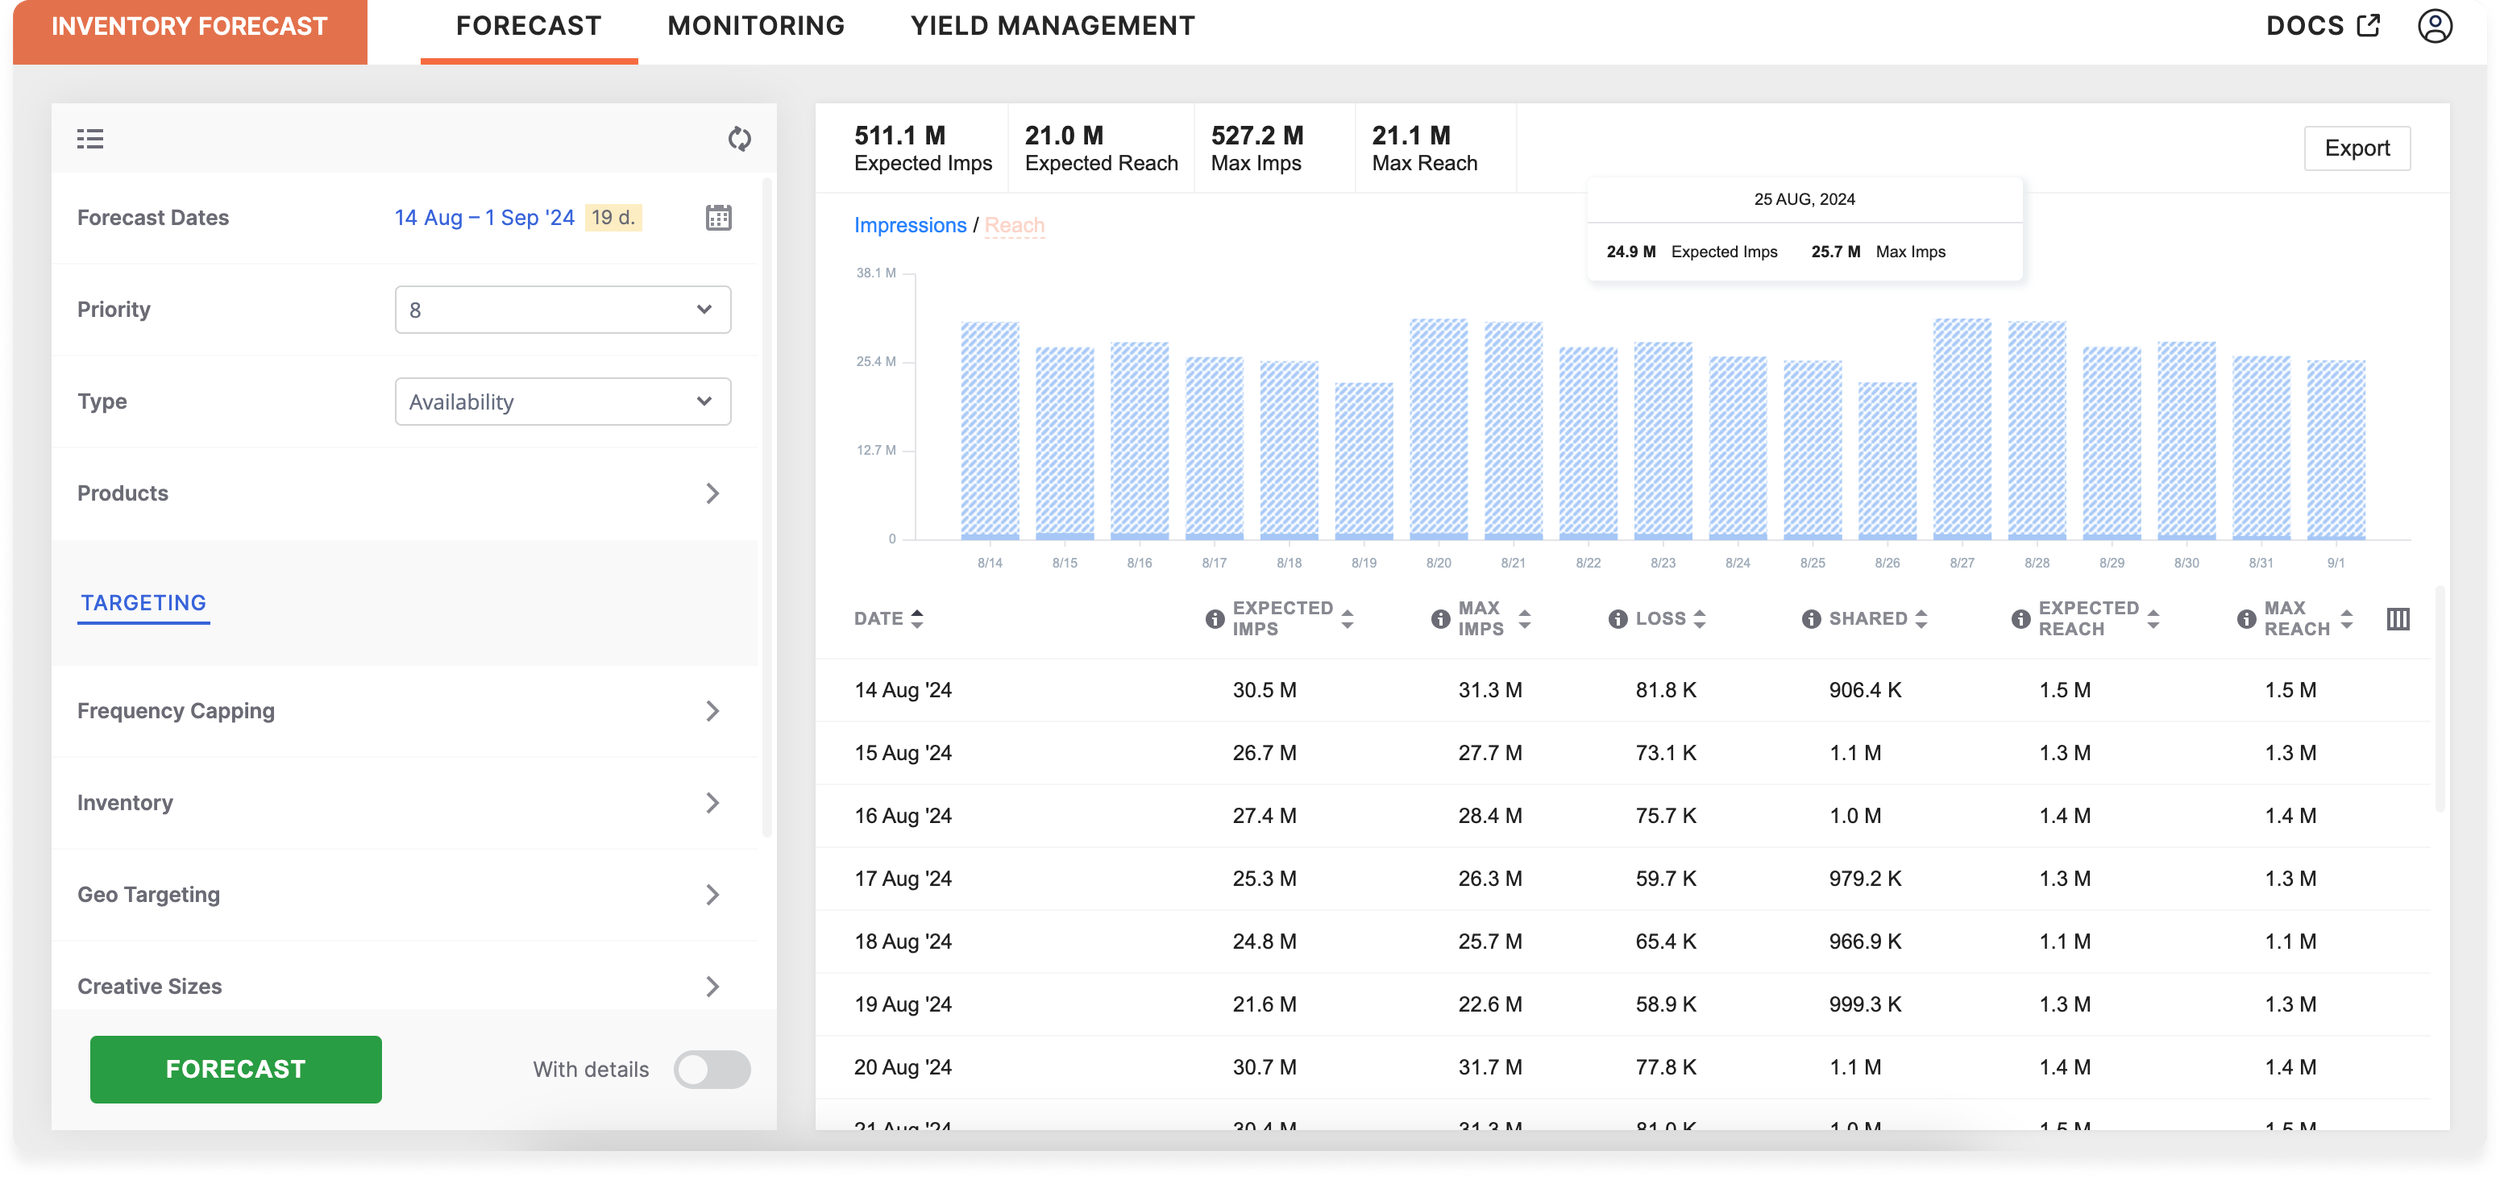Select the 14 Aug '24 table row
Screen dimensions: 2500x1177
(x=1623, y=690)
